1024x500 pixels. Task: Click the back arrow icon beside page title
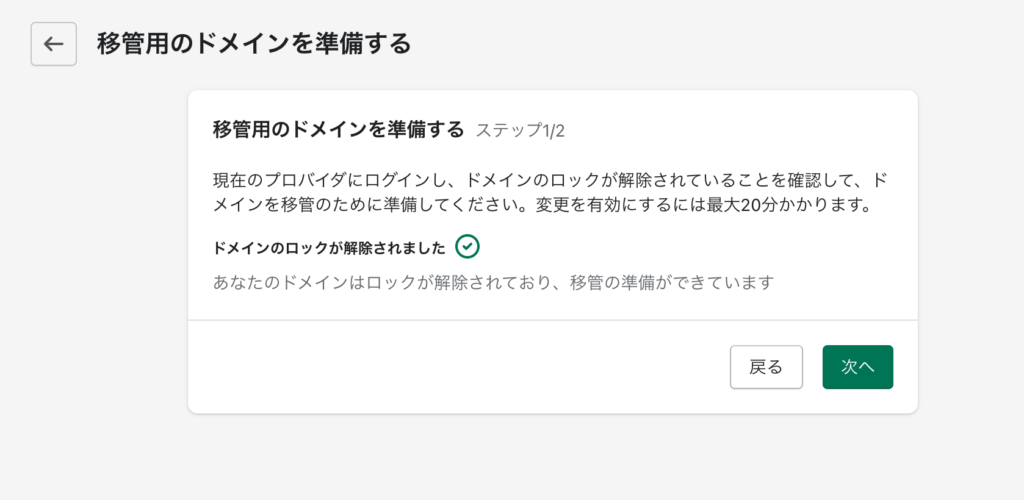tap(54, 44)
